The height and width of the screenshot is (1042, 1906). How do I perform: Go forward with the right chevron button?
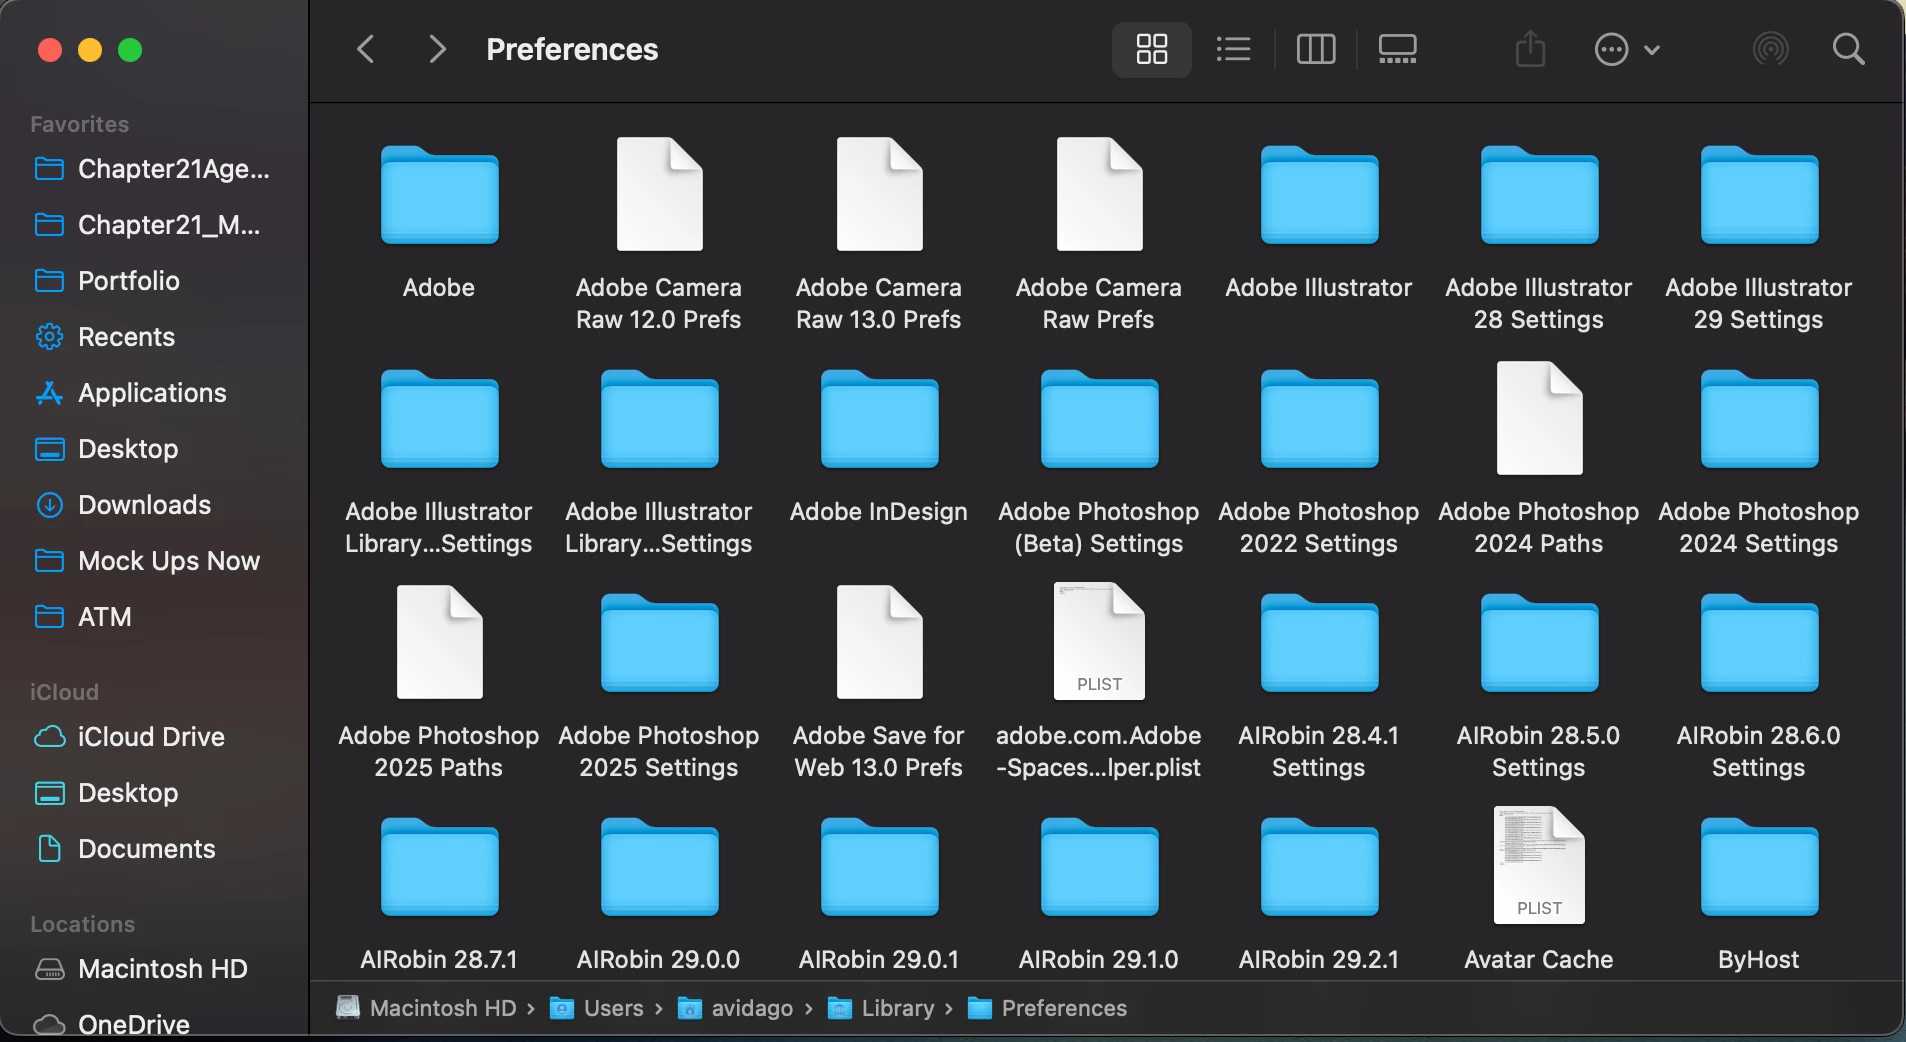tap(437, 49)
